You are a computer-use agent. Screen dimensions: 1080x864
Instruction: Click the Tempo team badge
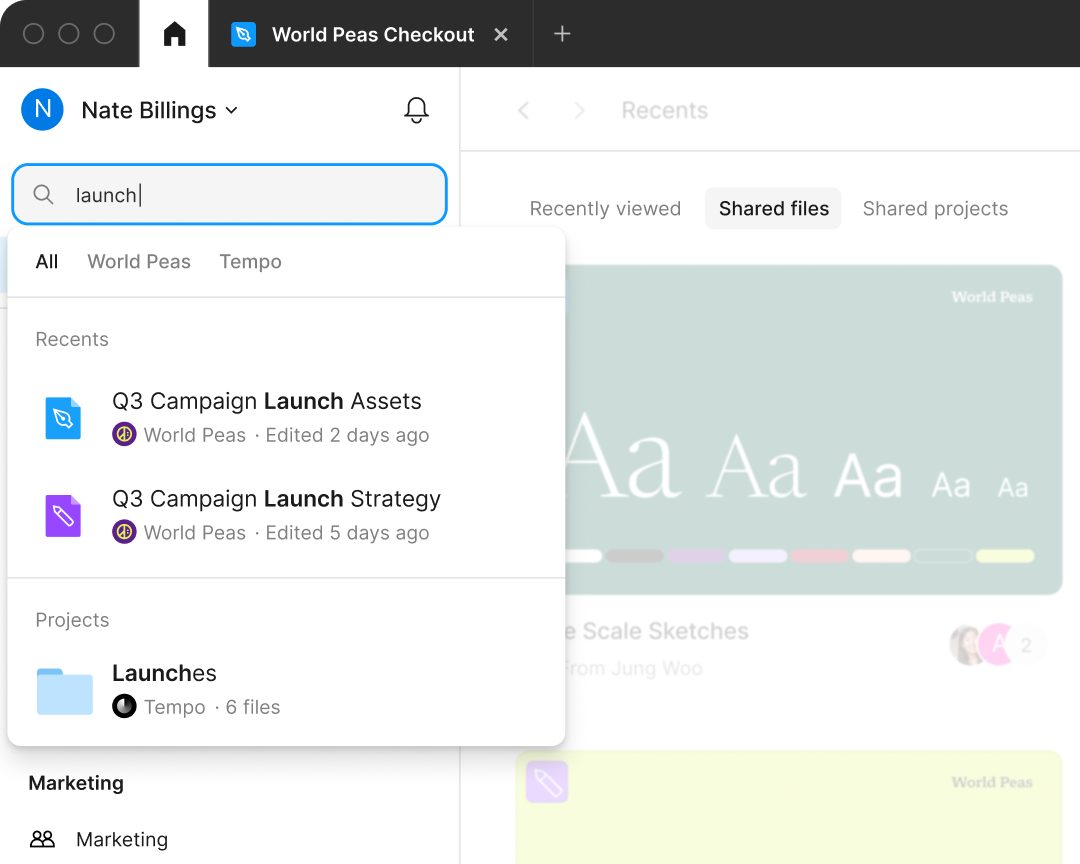point(124,707)
